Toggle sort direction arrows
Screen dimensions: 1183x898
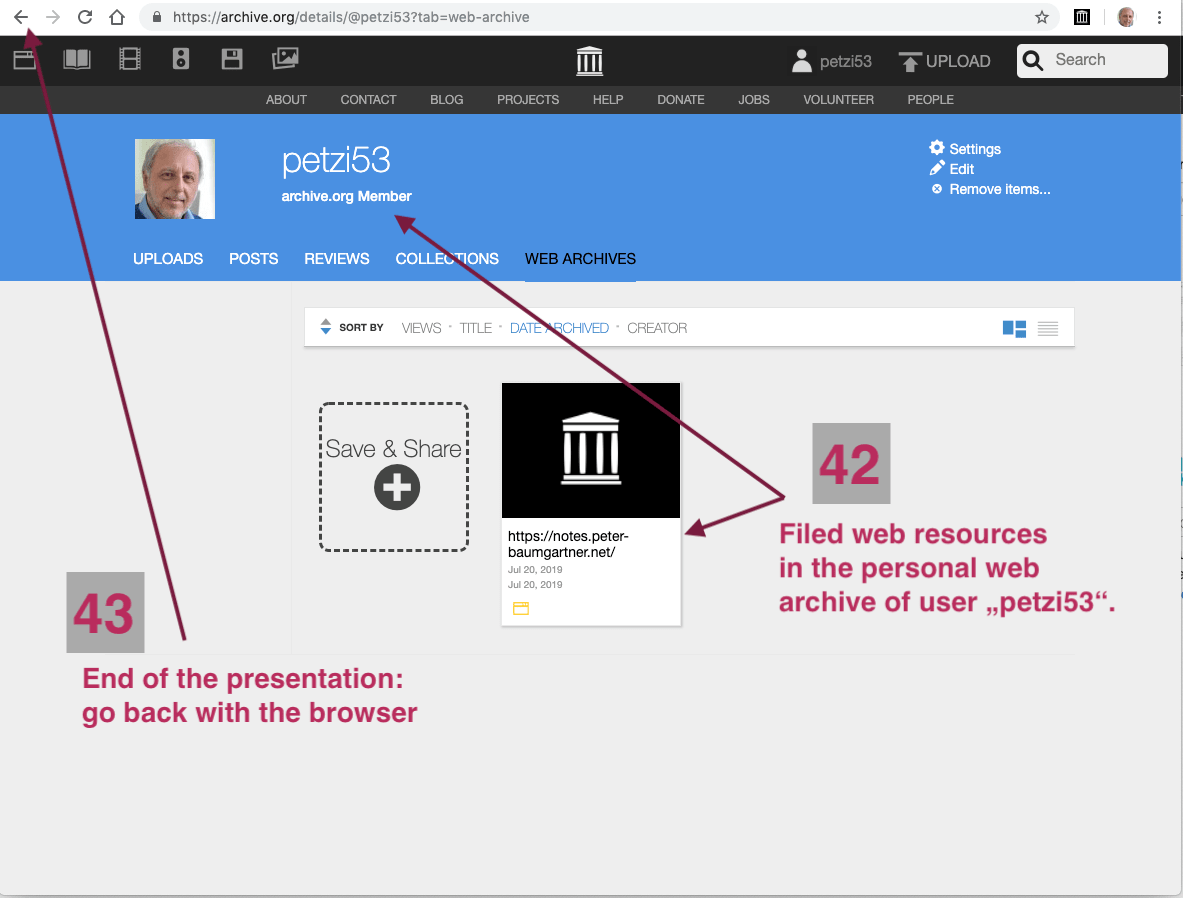325,327
